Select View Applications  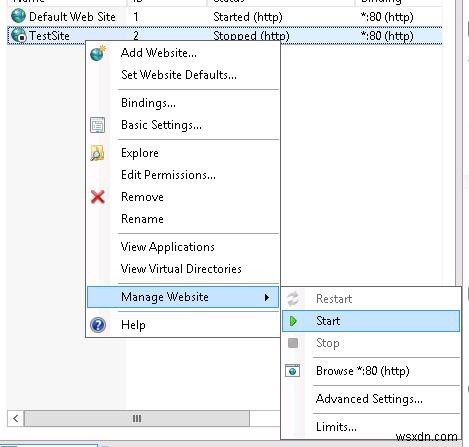(168, 247)
